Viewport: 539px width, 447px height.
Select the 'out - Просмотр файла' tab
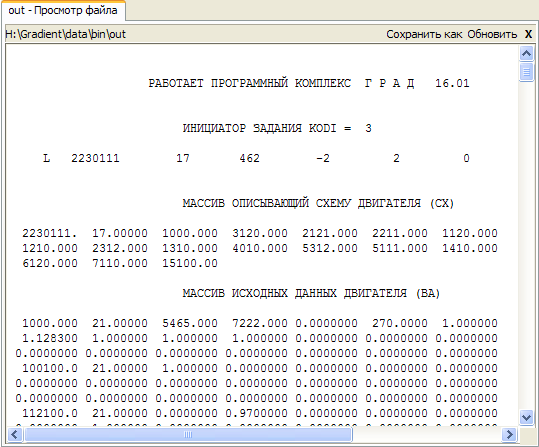click(63, 10)
